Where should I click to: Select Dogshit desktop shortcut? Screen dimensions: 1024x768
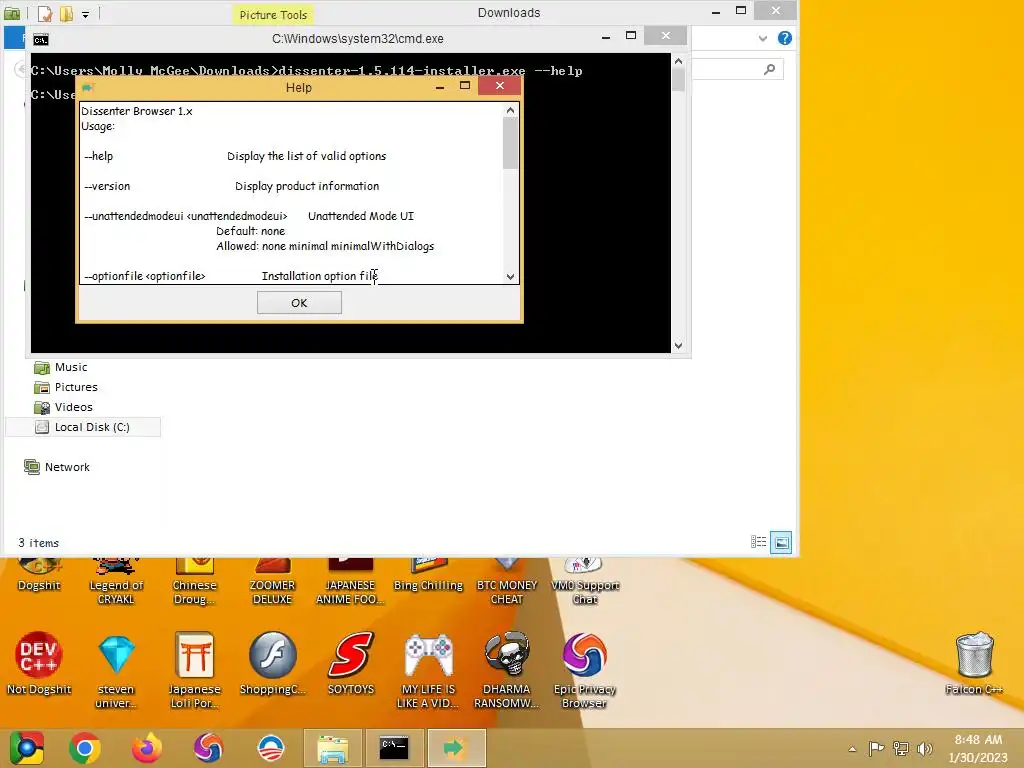[39, 575]
